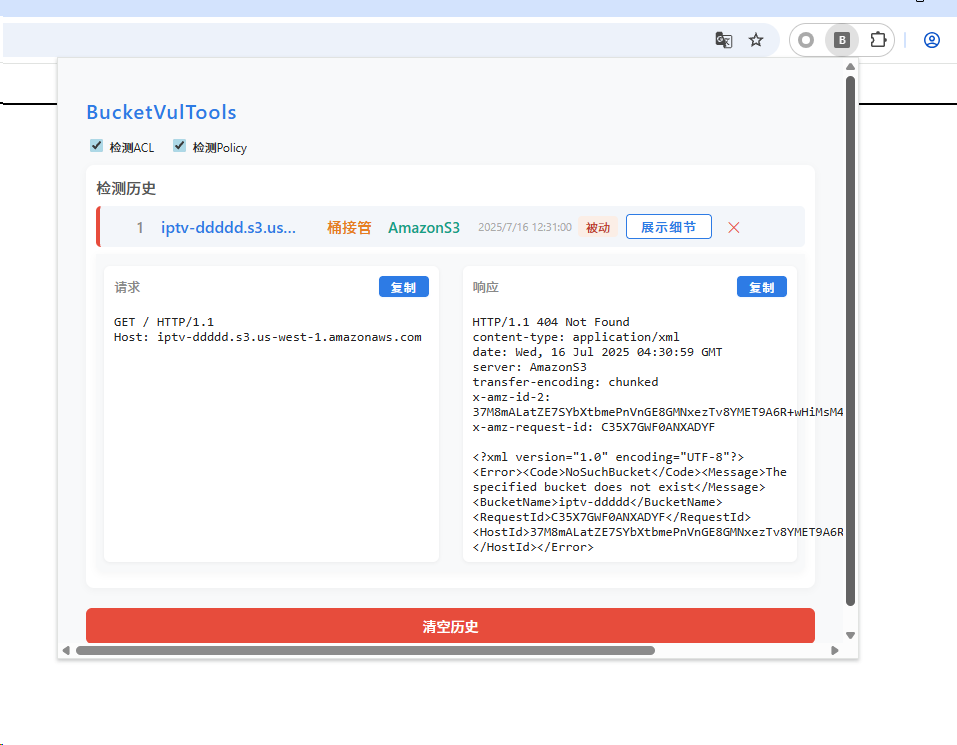Image resolution: width=957 pixels, height=745 pixels.
Task: Copy the response with 复制 button
Action: tap(762, 287)
